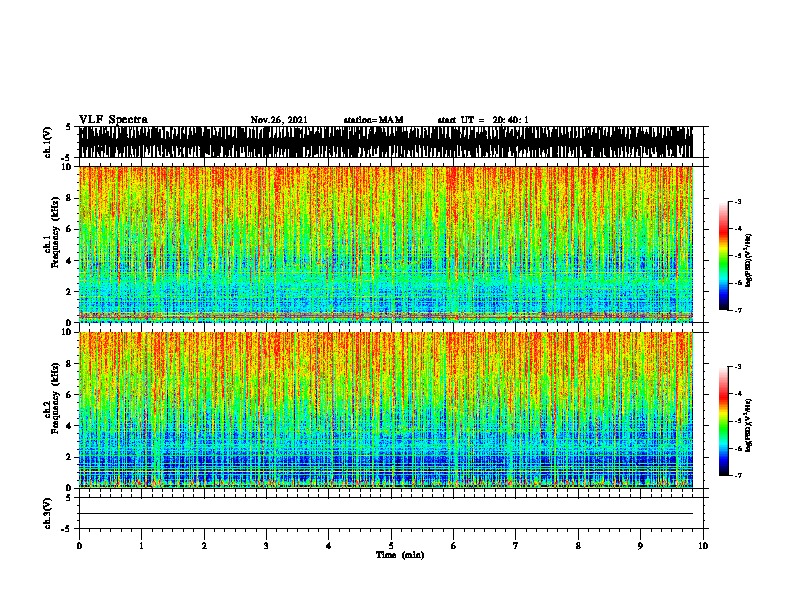
Task: Click time axis tick label "9"
Action: pos(640,546)
